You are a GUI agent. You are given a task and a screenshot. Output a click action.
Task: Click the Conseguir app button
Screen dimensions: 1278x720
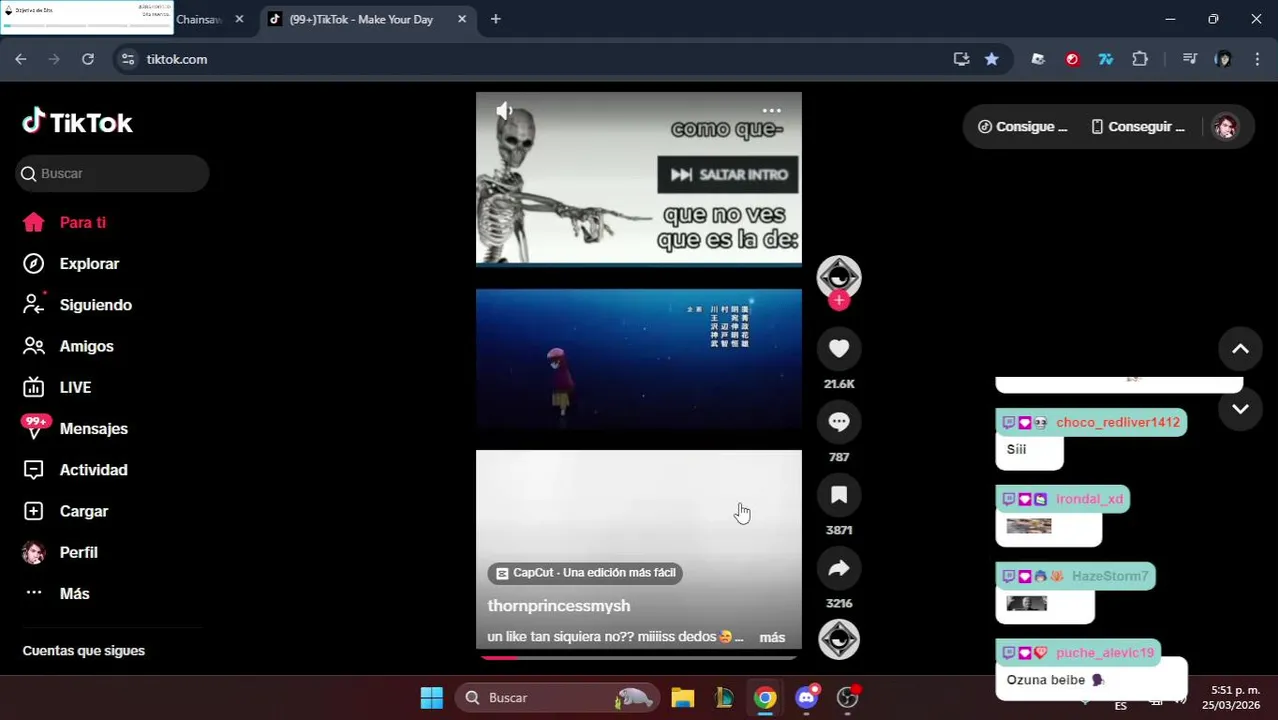pyautogui.click(x=1138, y=127)
